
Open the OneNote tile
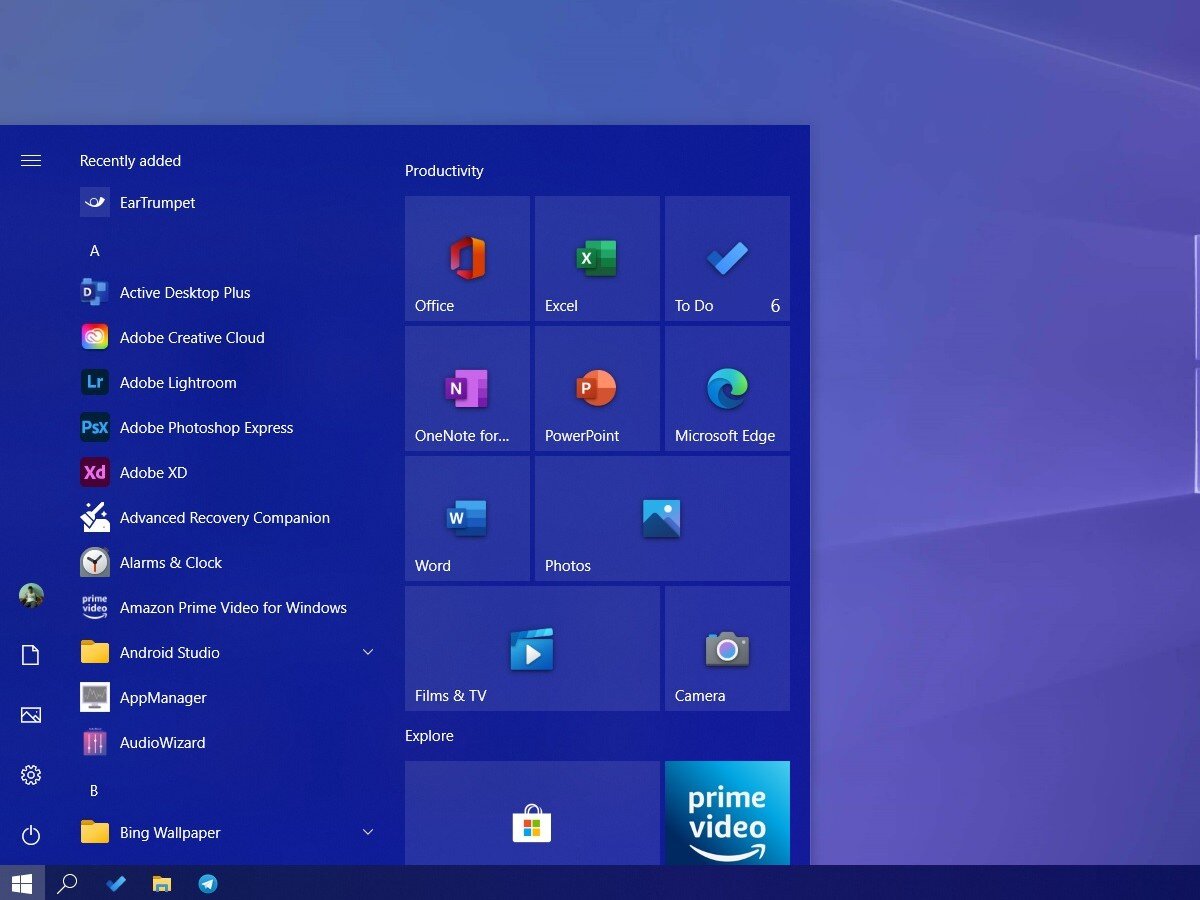click(467, 388)
